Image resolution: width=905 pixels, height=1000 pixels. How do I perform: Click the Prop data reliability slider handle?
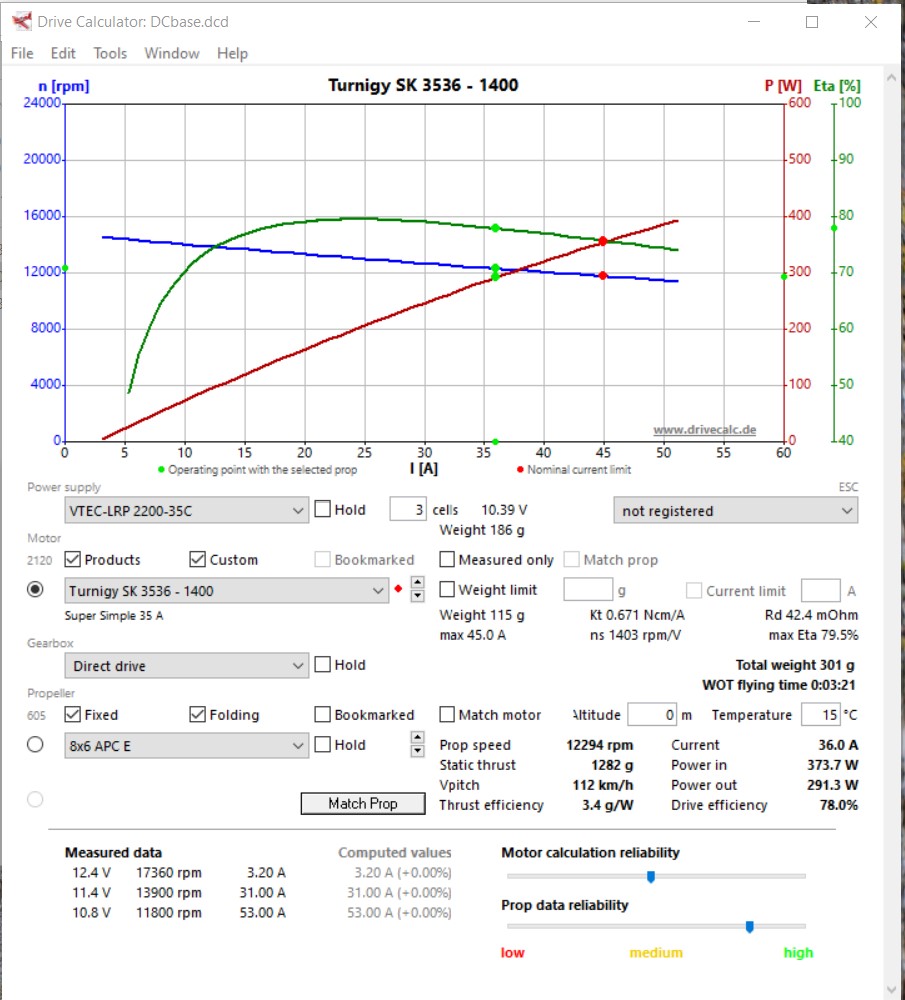(x=749, y=927)
